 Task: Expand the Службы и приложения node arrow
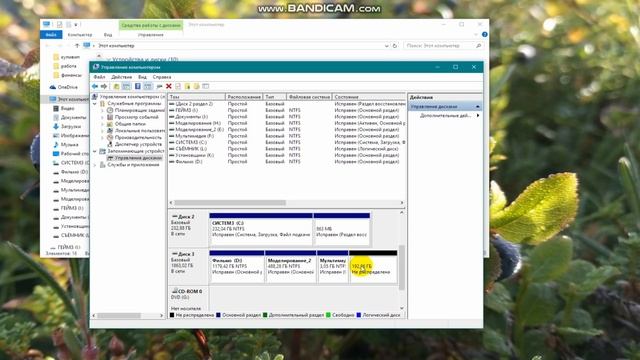tap(95, 164)
